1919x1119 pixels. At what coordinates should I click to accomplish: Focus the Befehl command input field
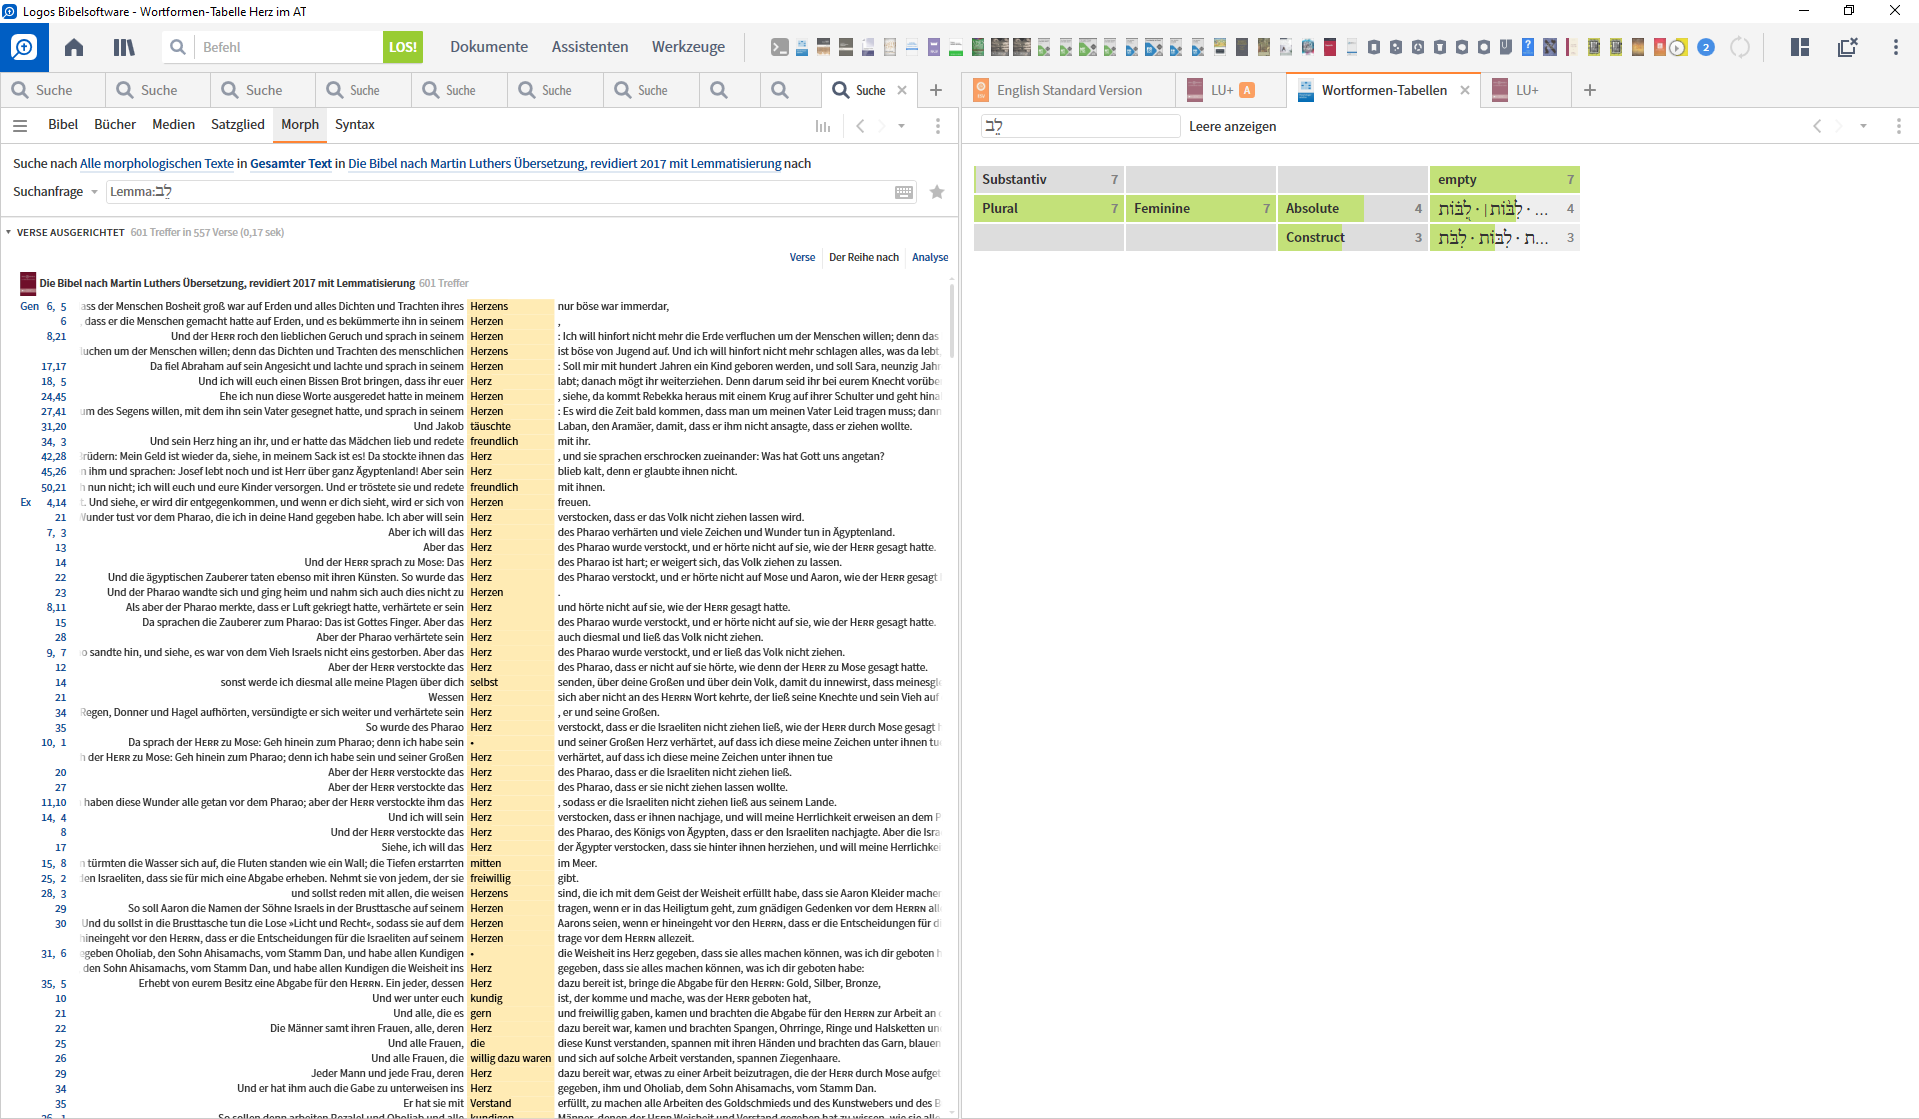click(x=288, y=47)
